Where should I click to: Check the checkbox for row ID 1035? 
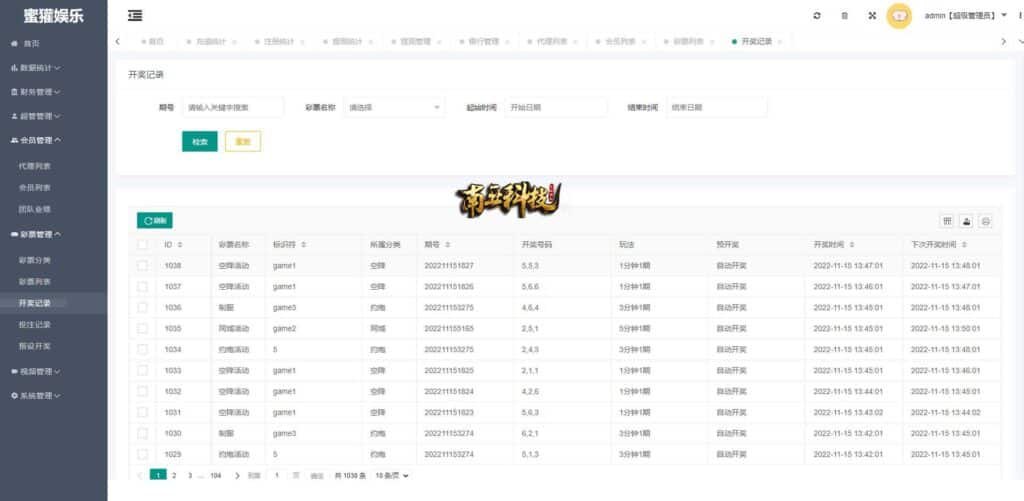tap(143, 328)
